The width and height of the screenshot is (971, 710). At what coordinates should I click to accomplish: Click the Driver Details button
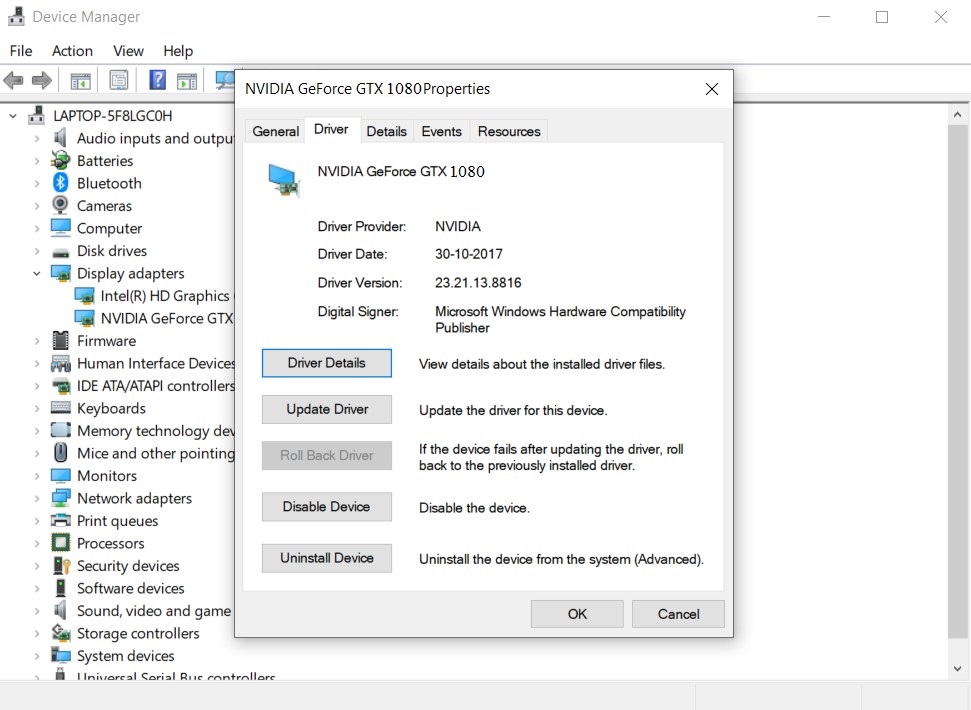[x=326, y=363]
